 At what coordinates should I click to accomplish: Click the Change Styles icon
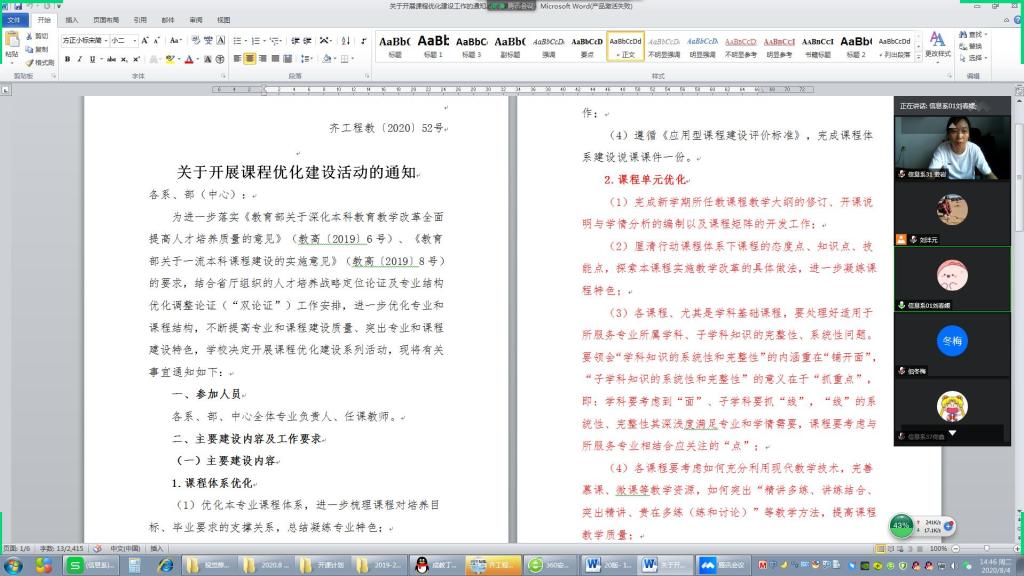(937, 44)
